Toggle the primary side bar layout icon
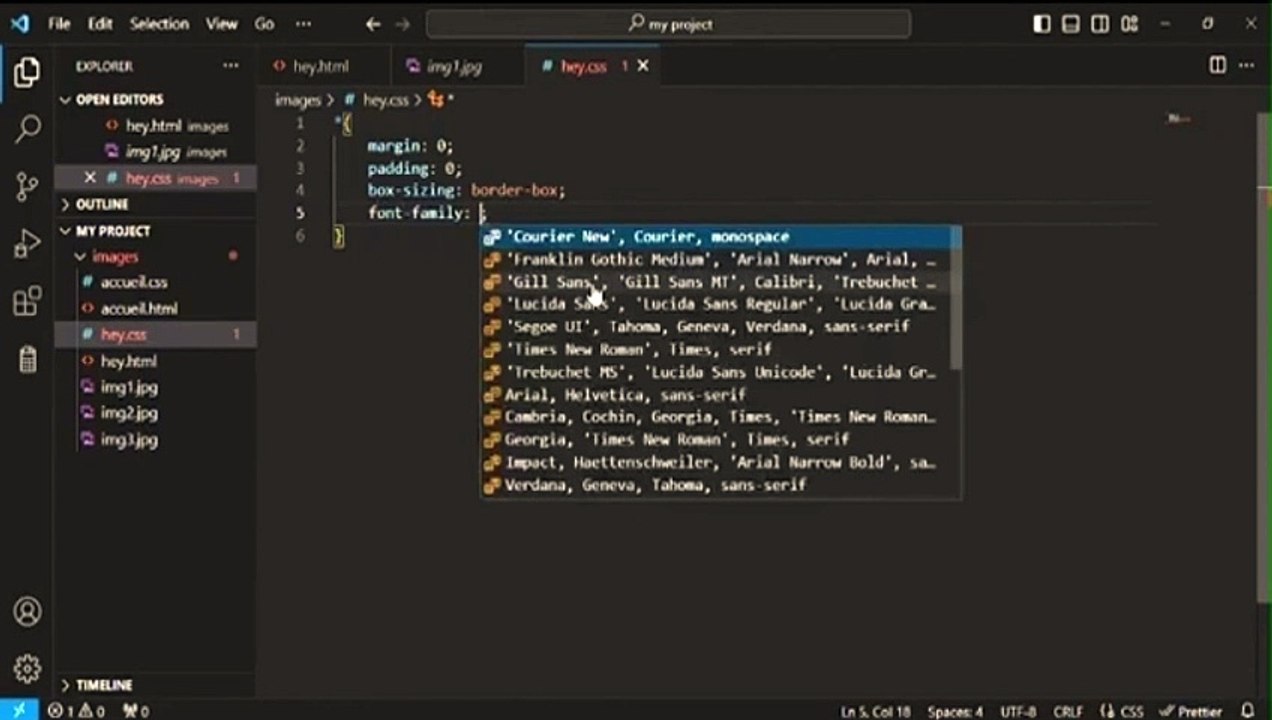The width and height of the screenshot is (1272, 720). pos(1042,24)
